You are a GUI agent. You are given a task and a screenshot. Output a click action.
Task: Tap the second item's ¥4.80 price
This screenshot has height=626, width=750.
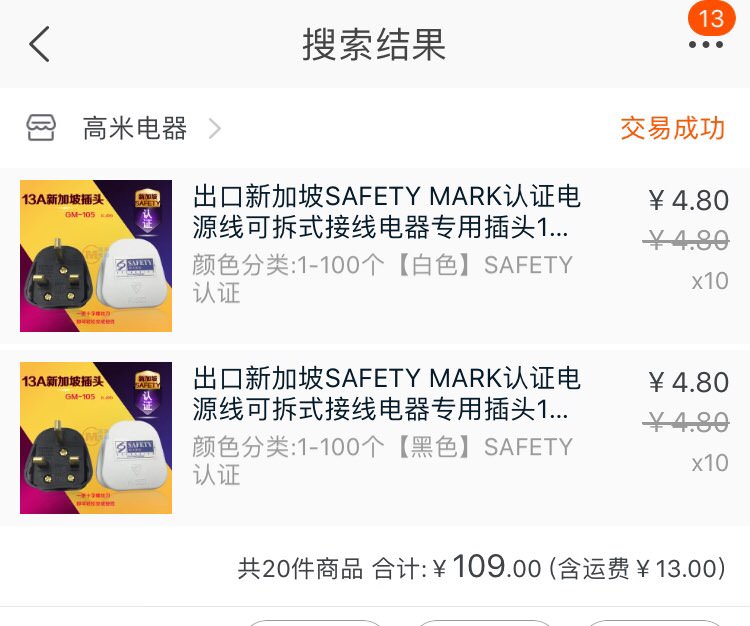coord(688,383)
